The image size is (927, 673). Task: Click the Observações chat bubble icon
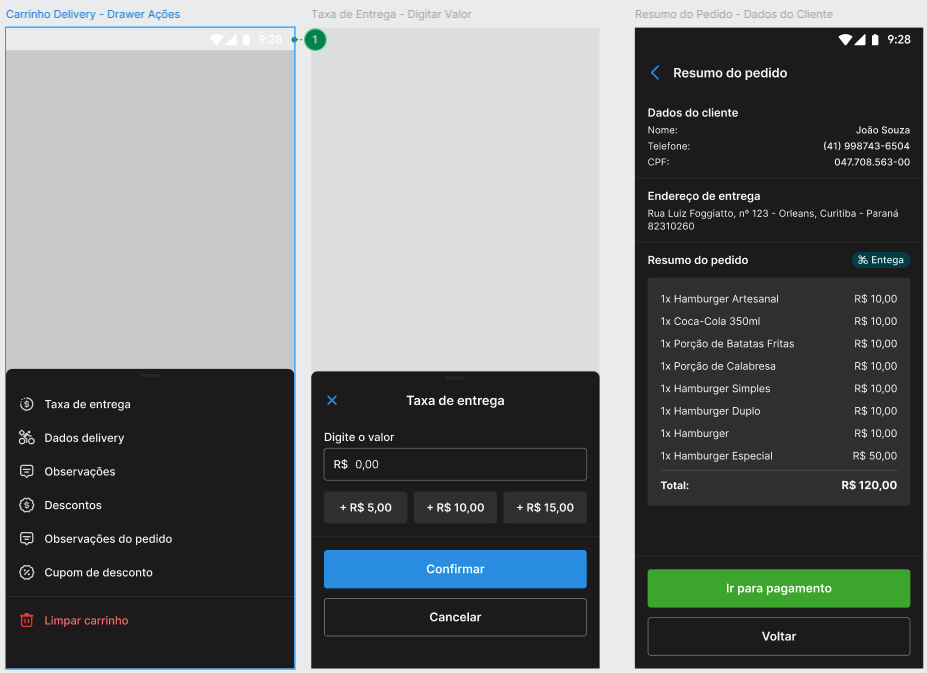pos(27,471)
